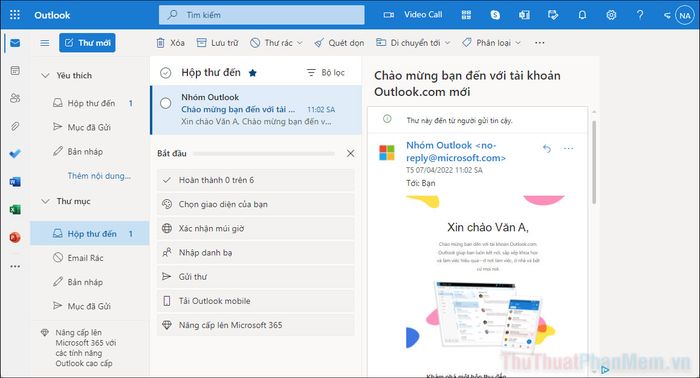Open more actions on the email header
This screenshot has height=378, width=700.
(x=568, y=149)
